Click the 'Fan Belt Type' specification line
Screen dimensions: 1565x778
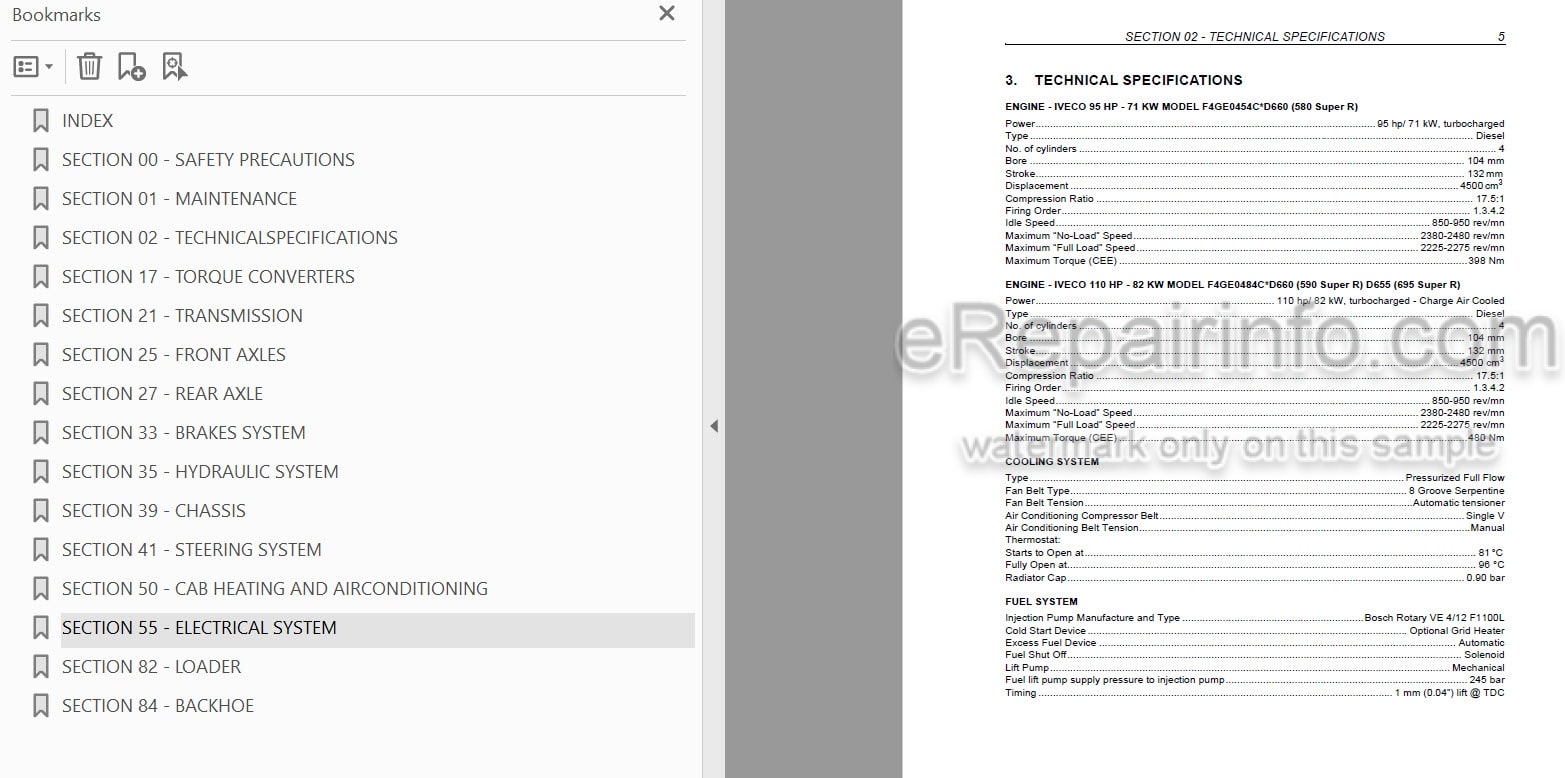click(x=1254, y=491)
